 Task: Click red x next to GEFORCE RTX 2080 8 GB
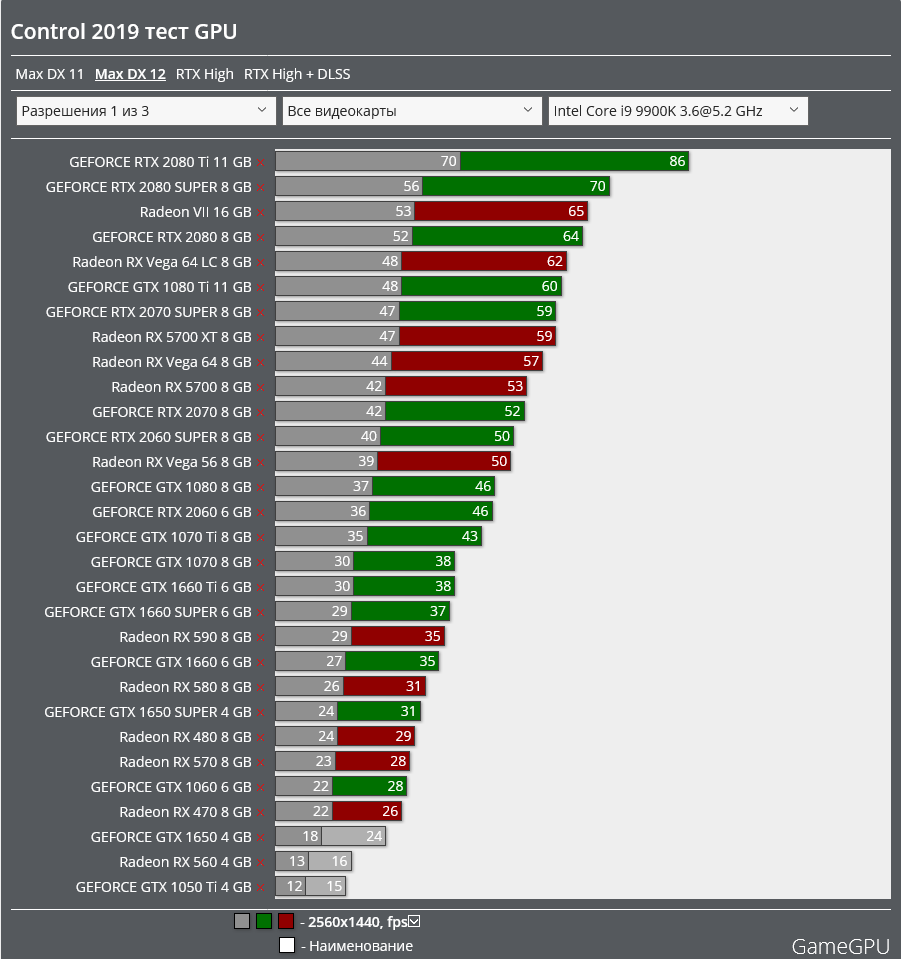[x=261, y=238]
